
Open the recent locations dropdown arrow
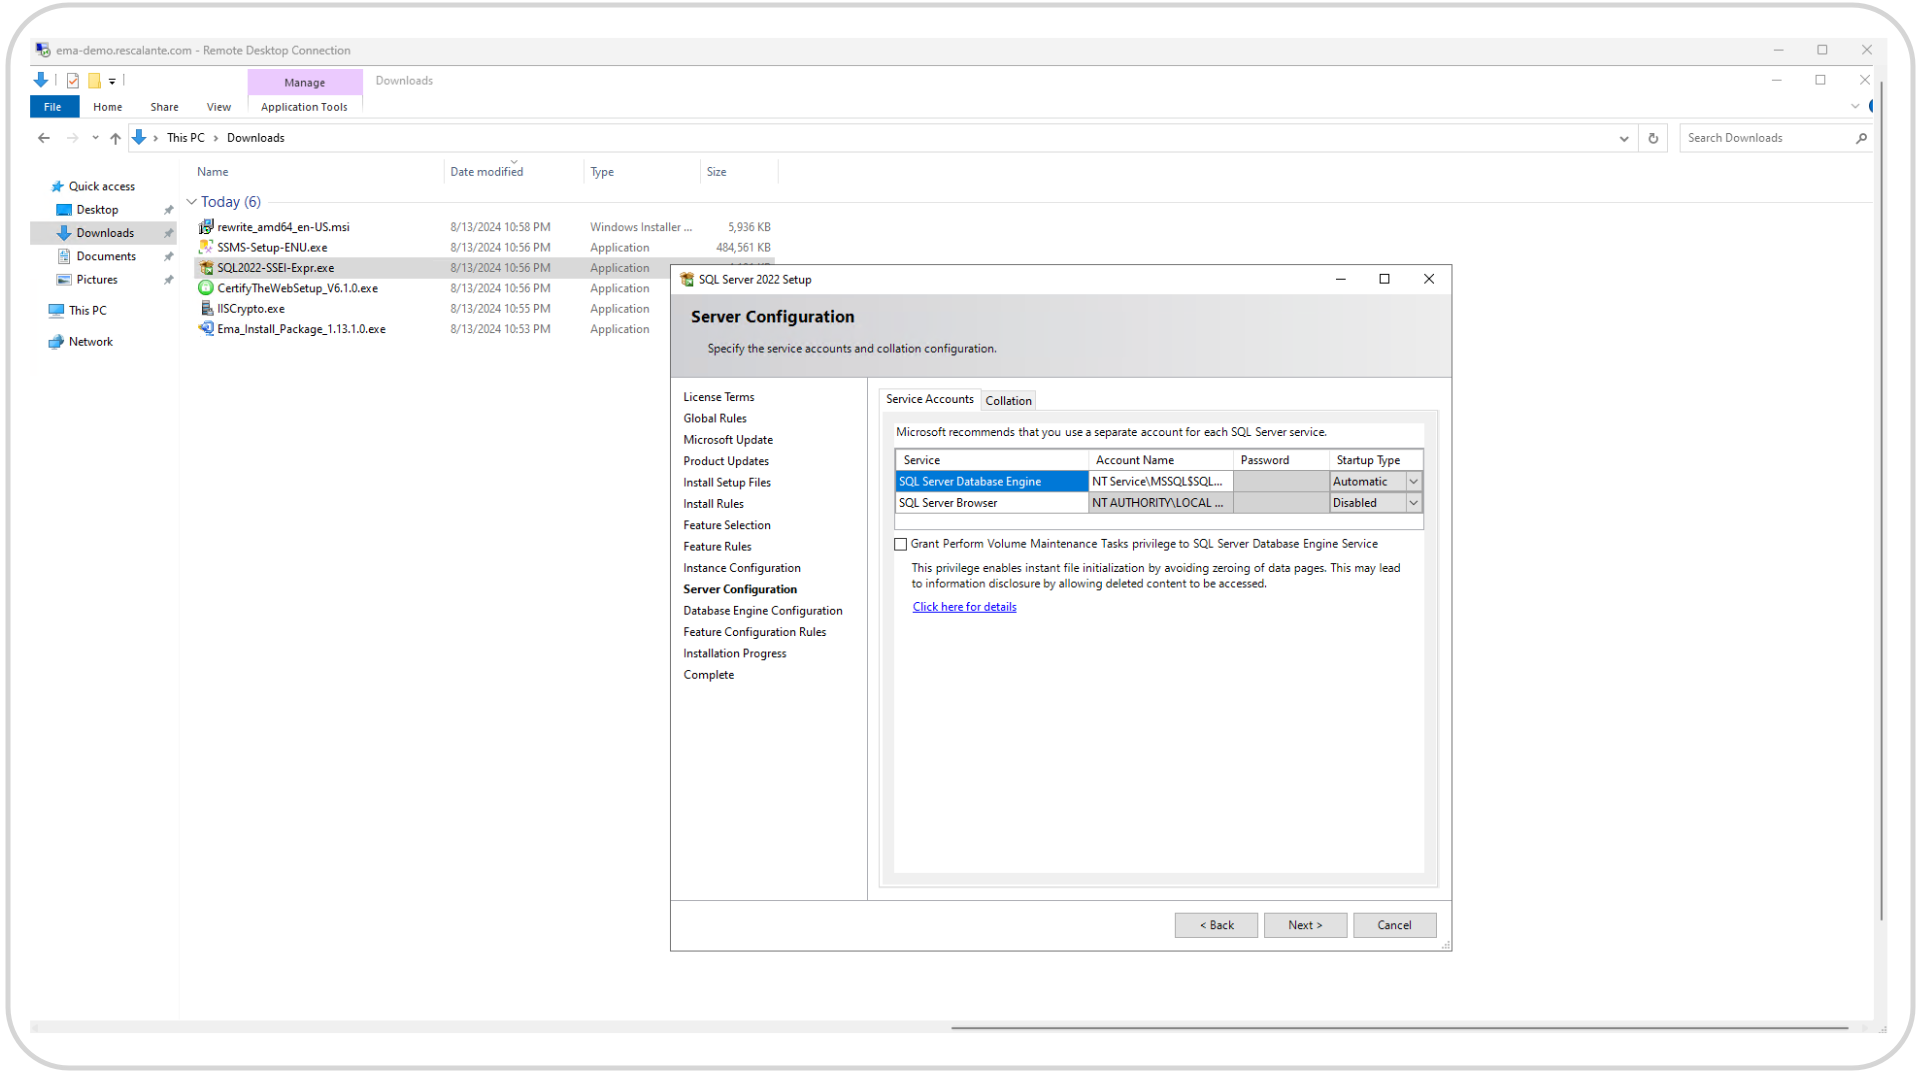click(95, 138)
